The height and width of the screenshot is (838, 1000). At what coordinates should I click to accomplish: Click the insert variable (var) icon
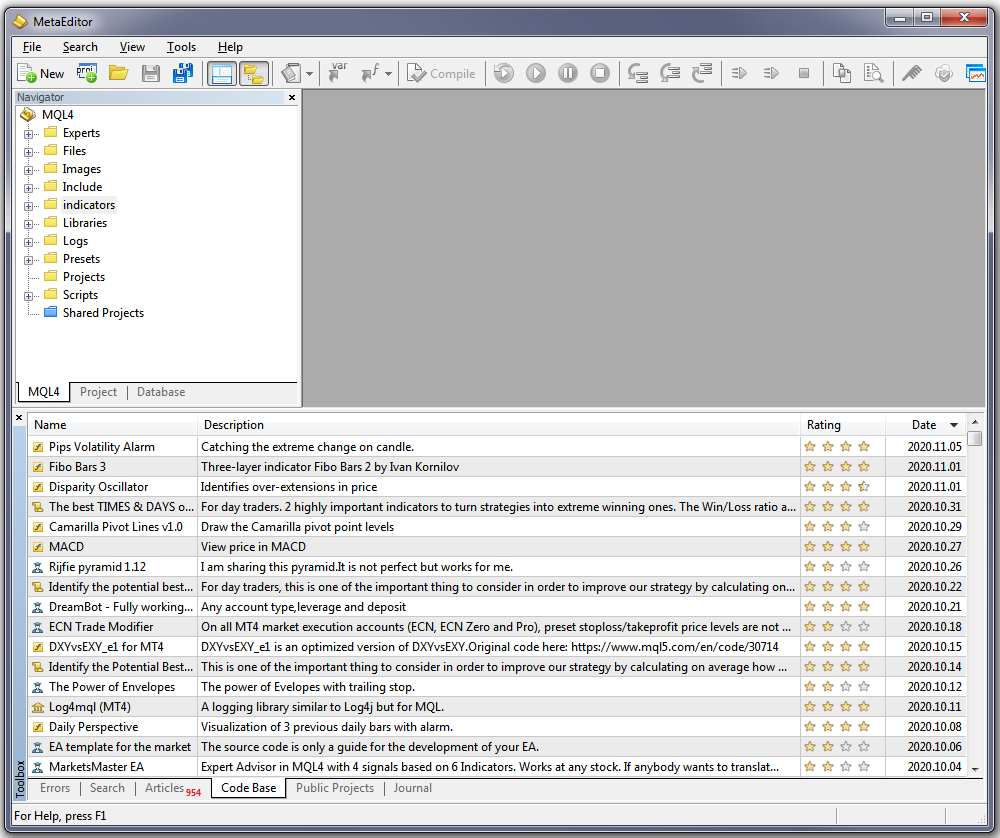tap(338, 73)
